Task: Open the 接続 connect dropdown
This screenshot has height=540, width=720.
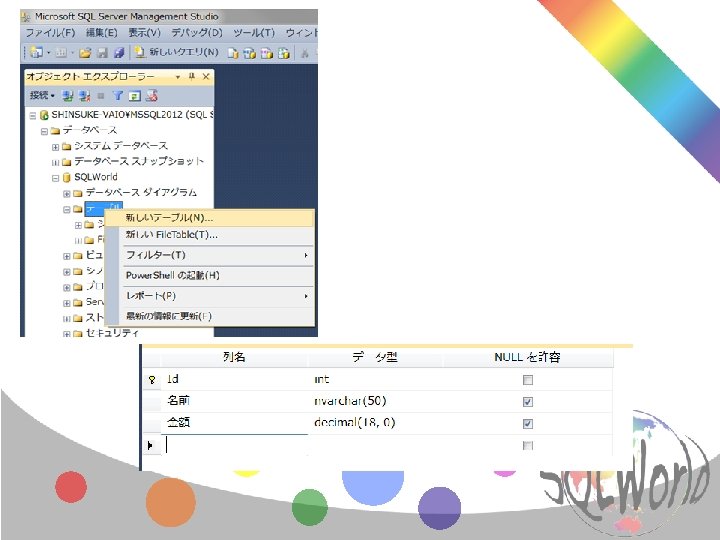Action: coord(42,95)
